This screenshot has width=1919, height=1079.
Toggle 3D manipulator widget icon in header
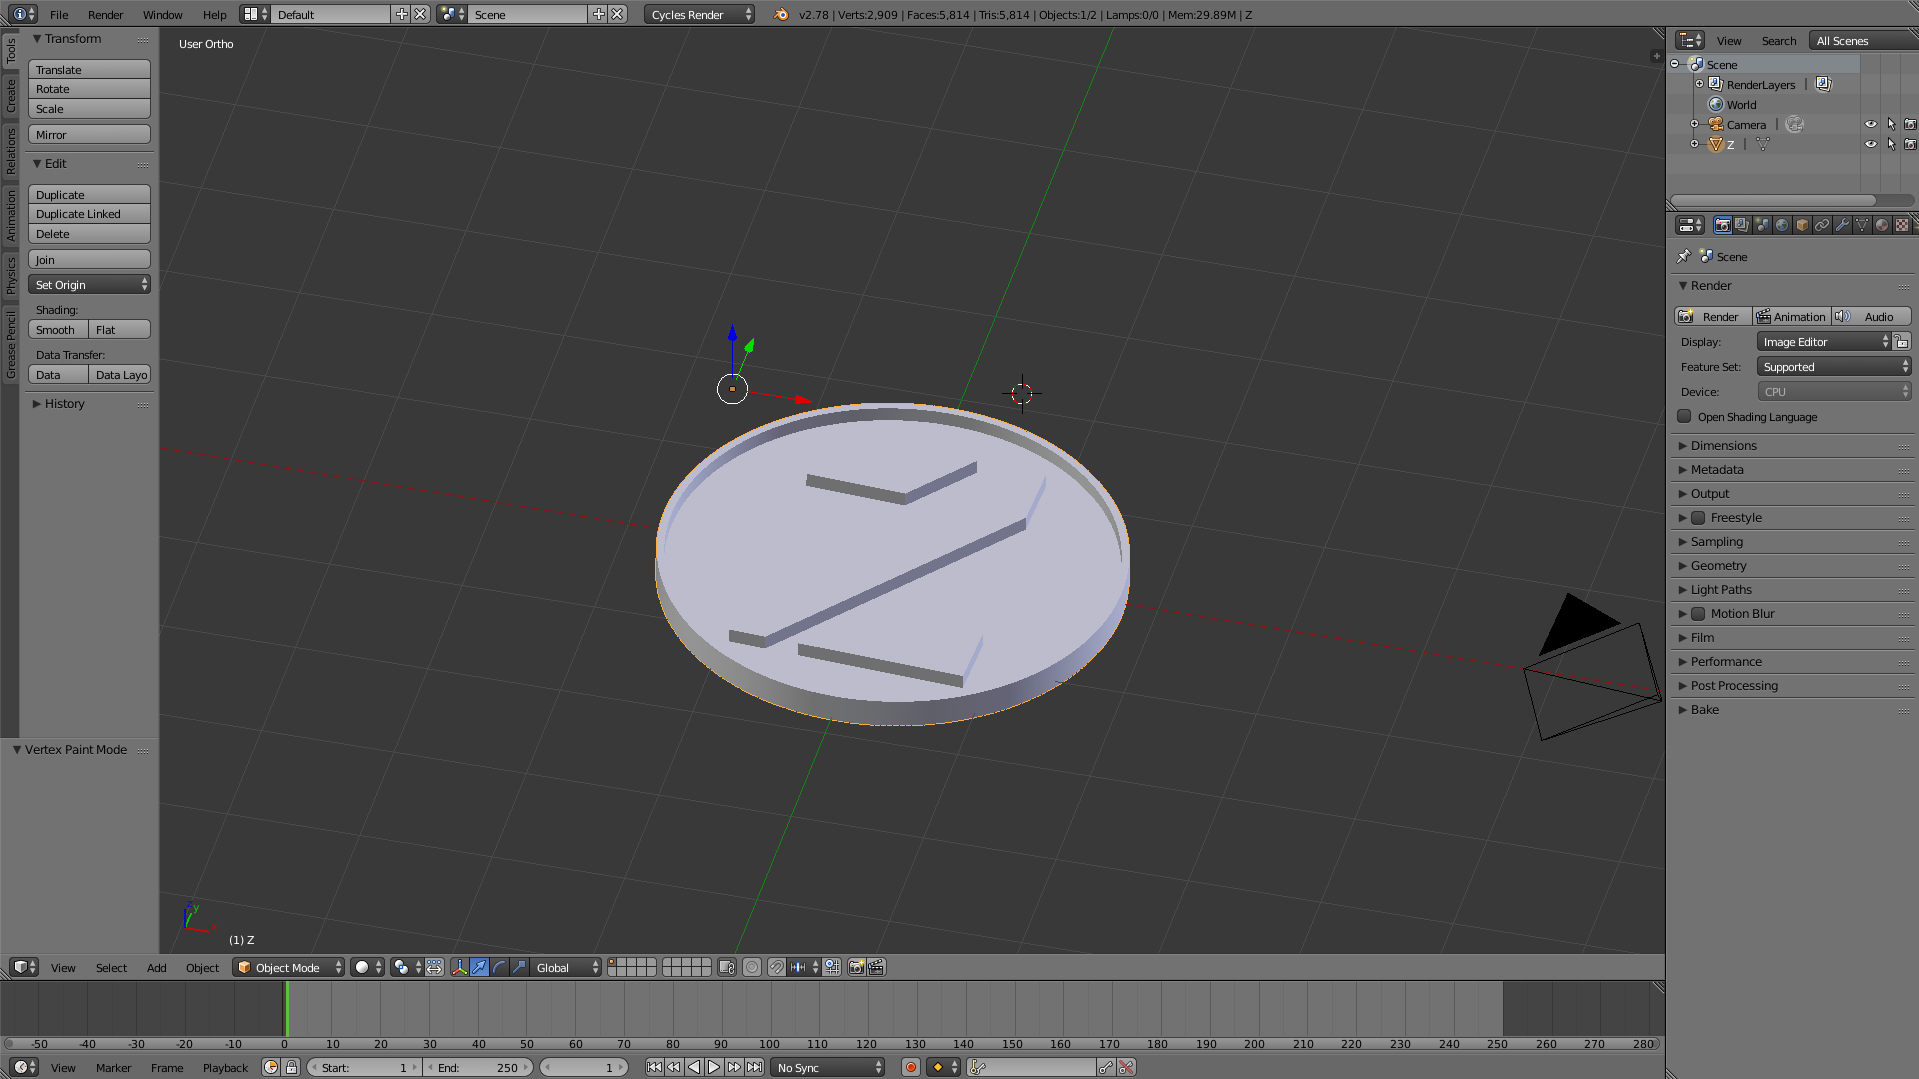(459, 967)
